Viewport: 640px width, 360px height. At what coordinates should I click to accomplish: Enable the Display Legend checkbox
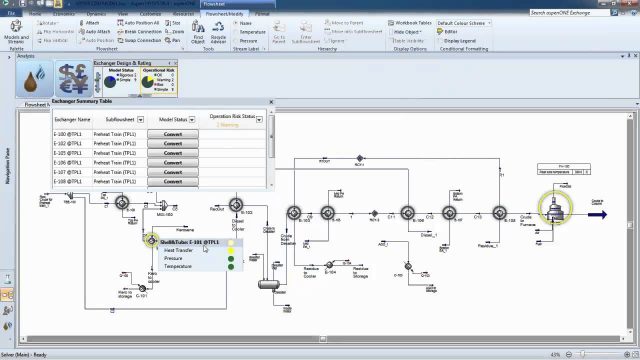[440, 41]
